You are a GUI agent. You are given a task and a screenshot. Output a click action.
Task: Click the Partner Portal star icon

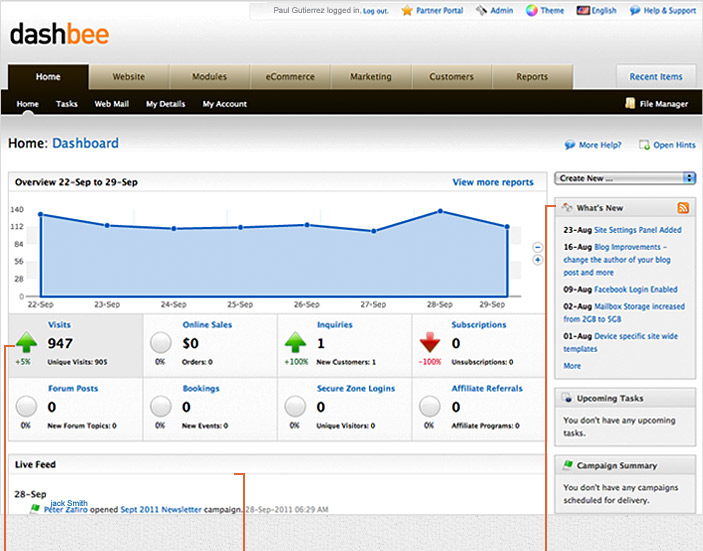[x=407, y=10]
